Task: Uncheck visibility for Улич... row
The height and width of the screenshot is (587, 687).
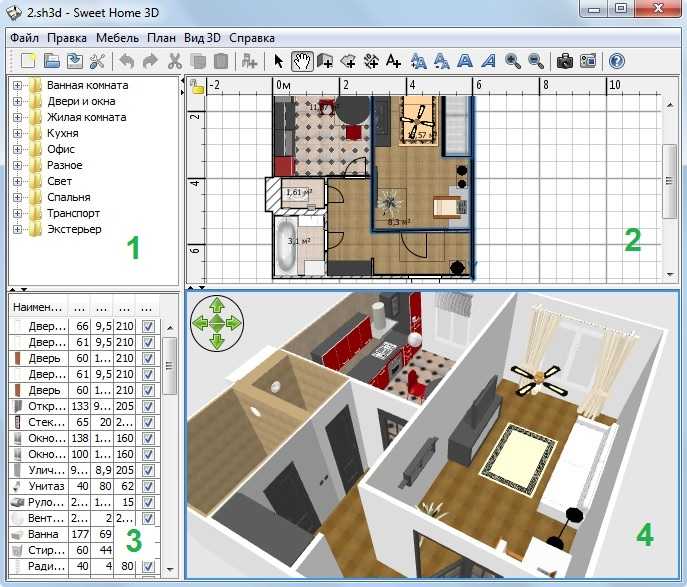Action: (x=149, y=470)
